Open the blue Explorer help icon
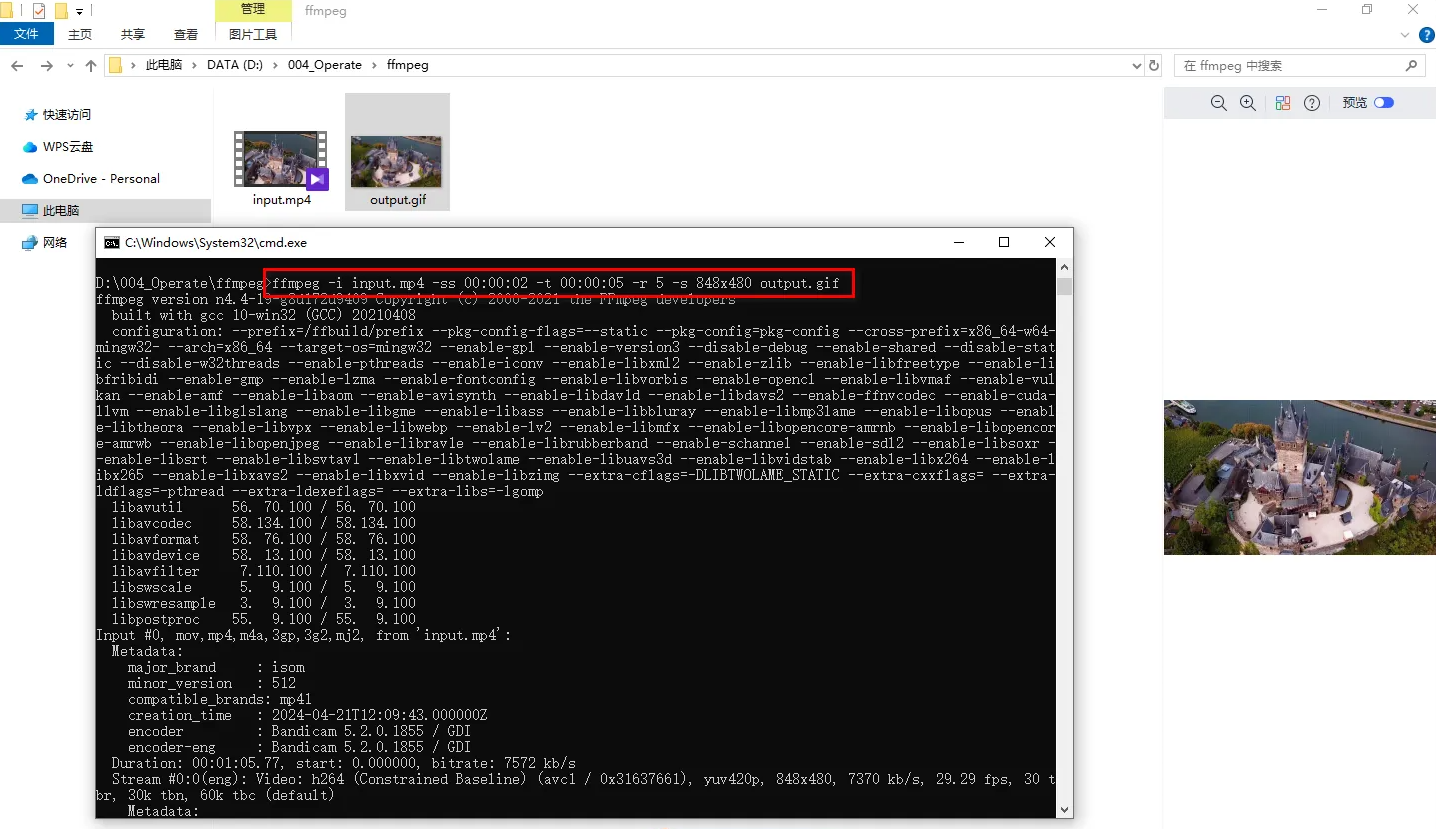Viewport: 1436px width, 829px height. click(x=1427, y=34)
